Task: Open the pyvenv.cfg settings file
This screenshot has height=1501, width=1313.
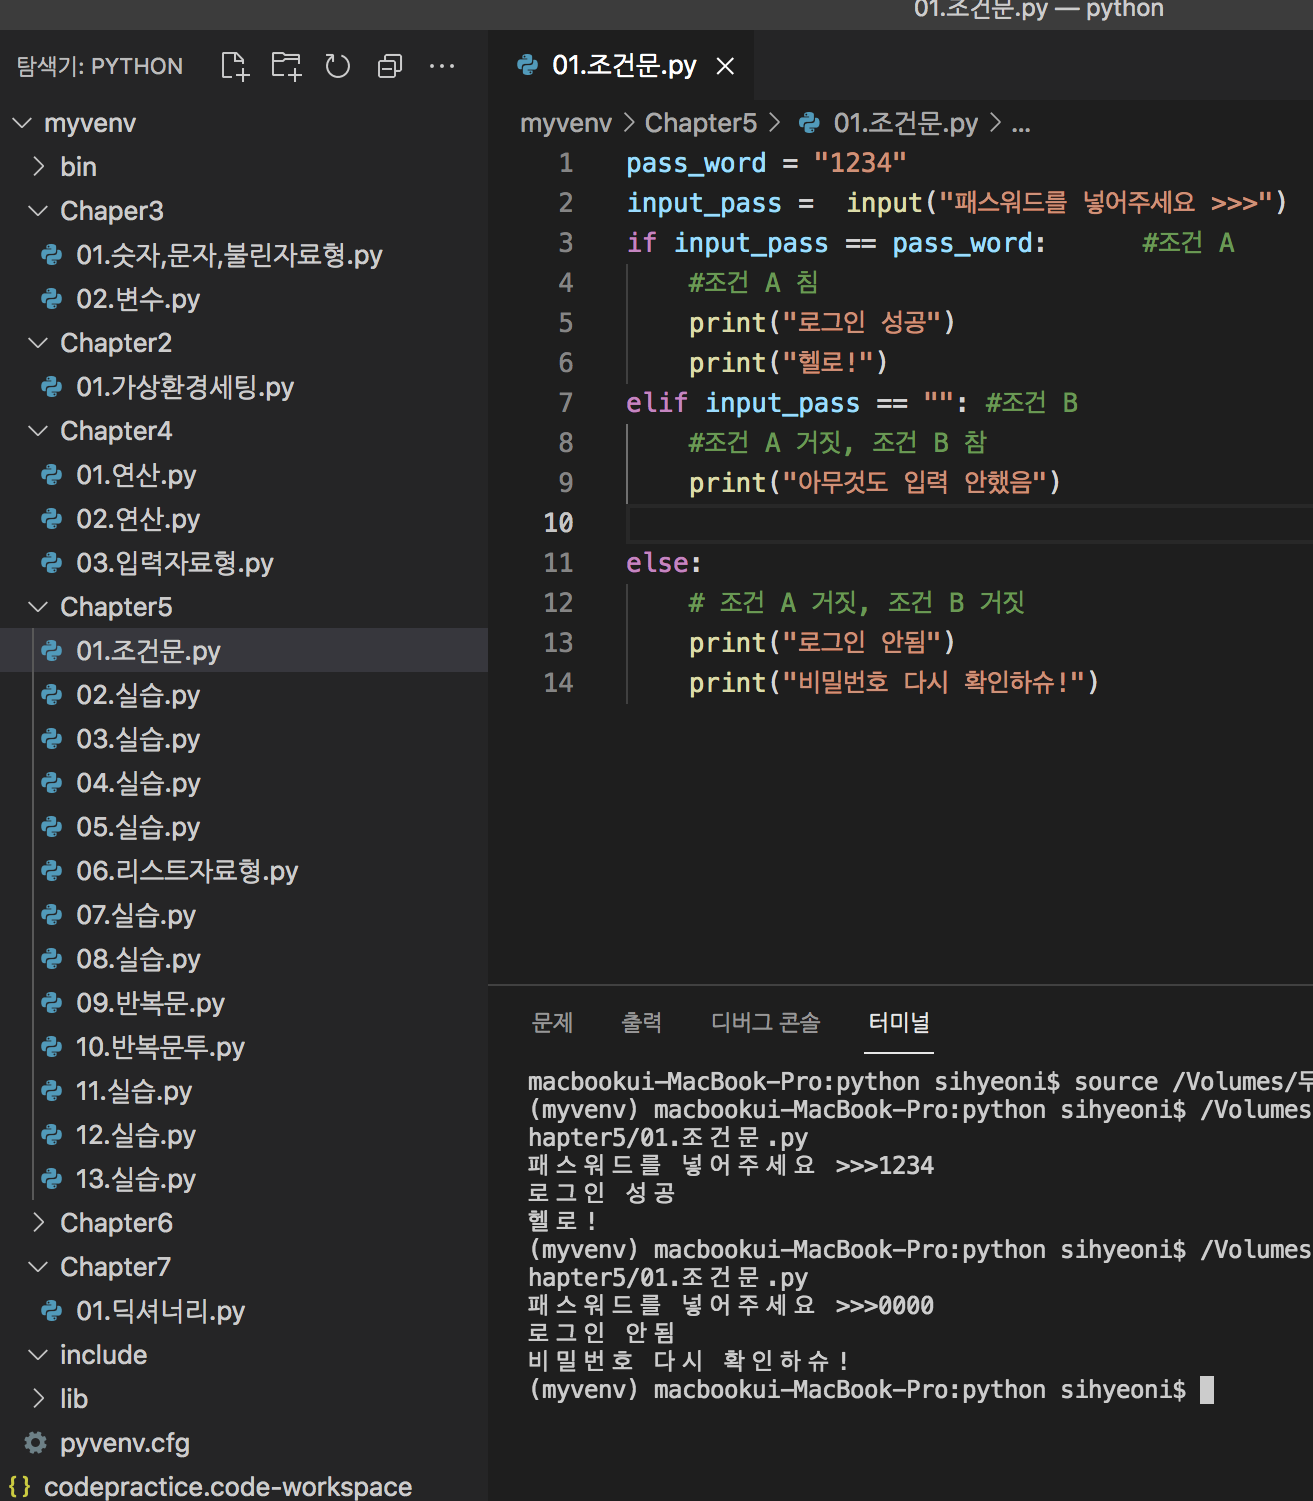Action: [x=244, y=1443]
